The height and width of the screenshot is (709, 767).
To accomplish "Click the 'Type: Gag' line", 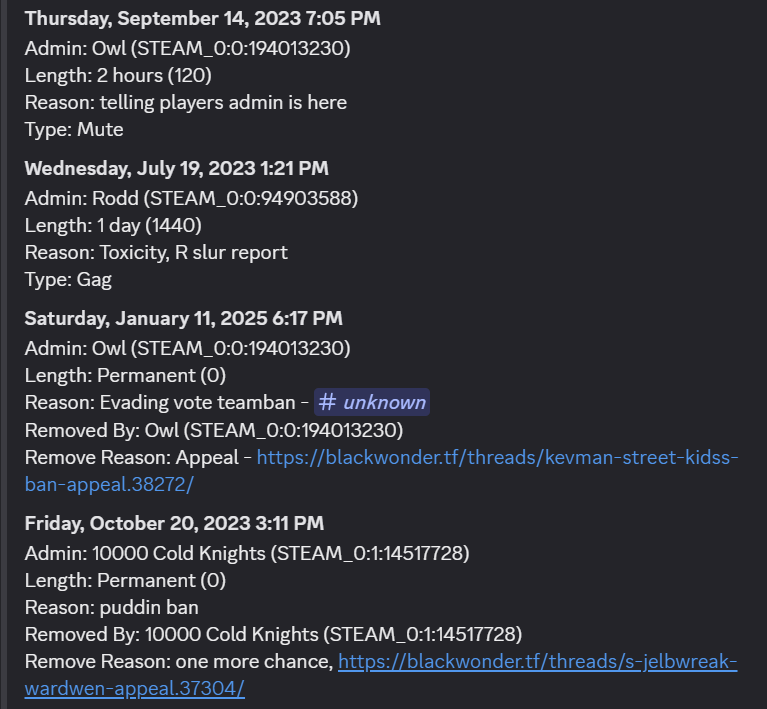I will click(x=68, y=280).
